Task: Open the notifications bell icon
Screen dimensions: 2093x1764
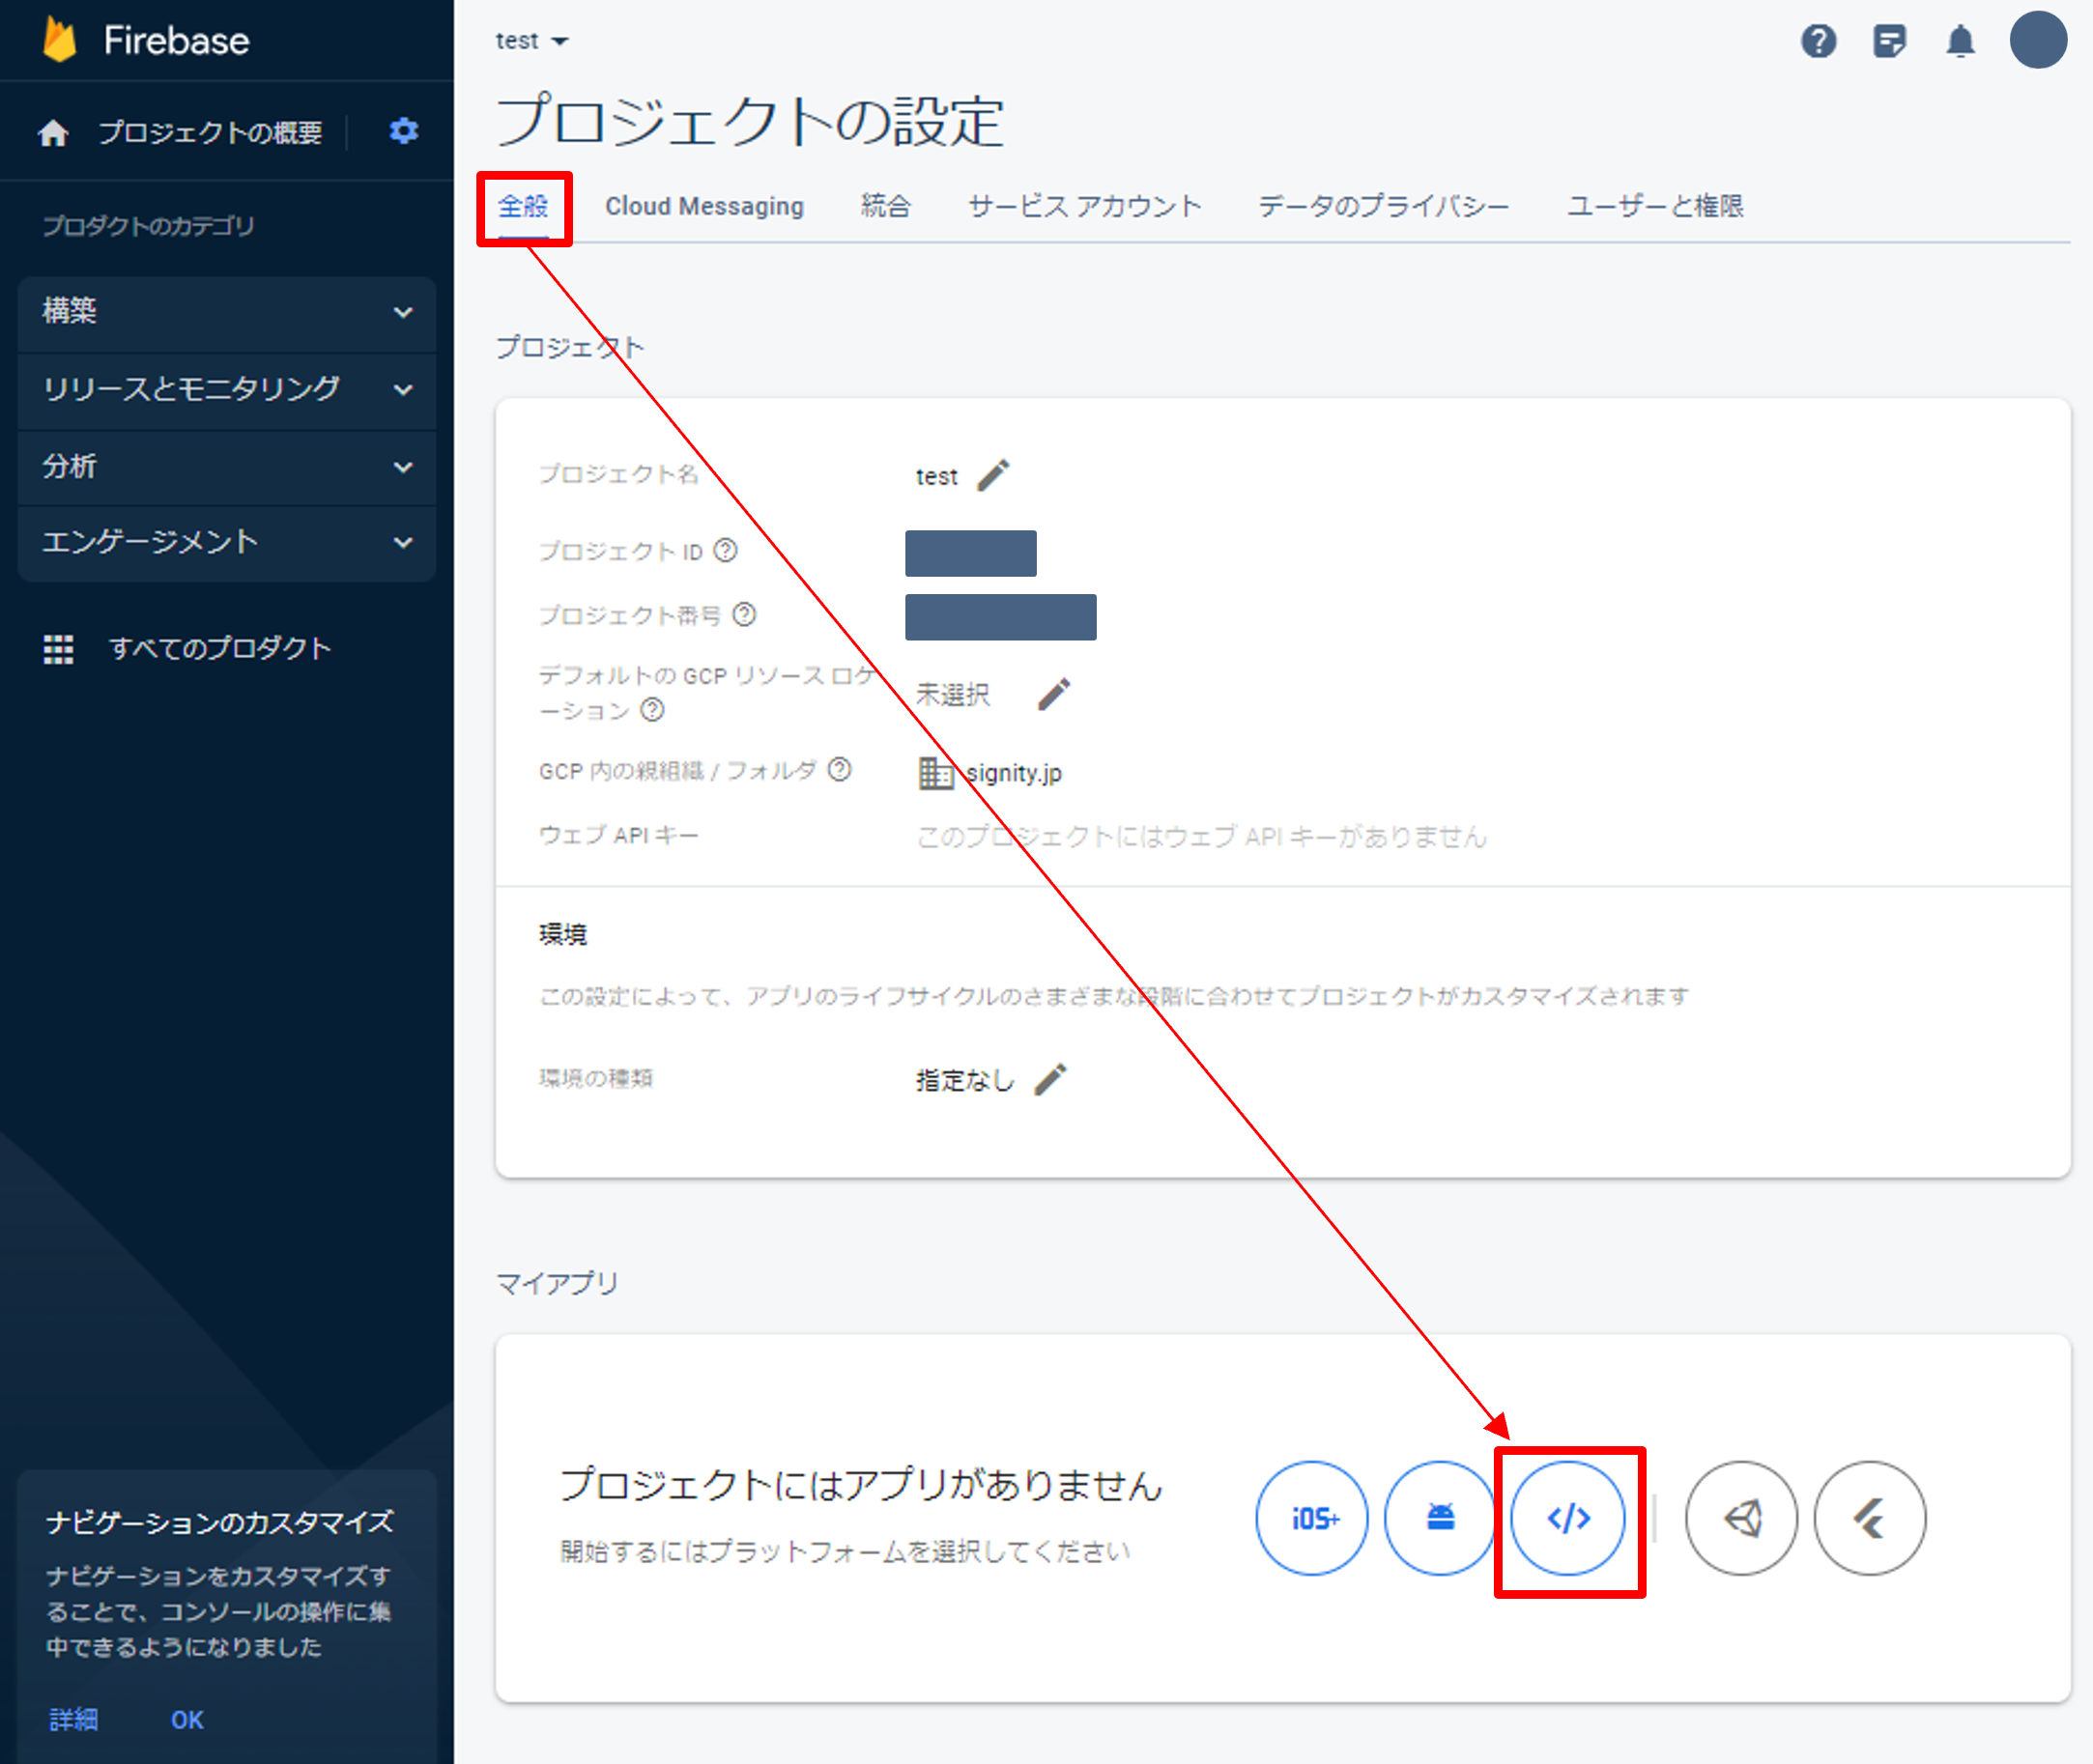Action: [x=1960, y=41]
